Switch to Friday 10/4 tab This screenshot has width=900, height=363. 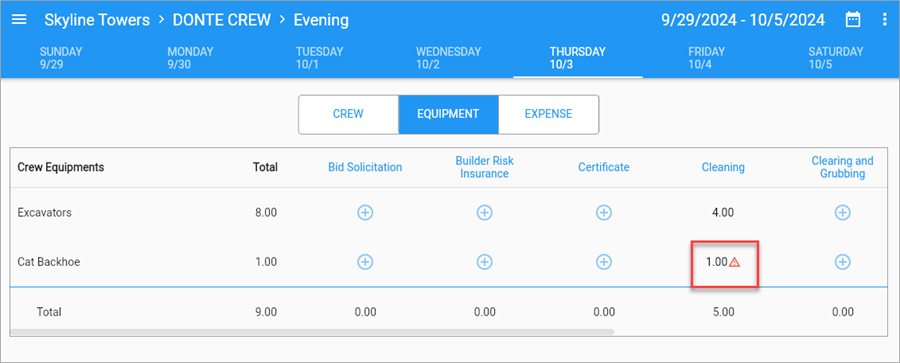pos(707,57)
